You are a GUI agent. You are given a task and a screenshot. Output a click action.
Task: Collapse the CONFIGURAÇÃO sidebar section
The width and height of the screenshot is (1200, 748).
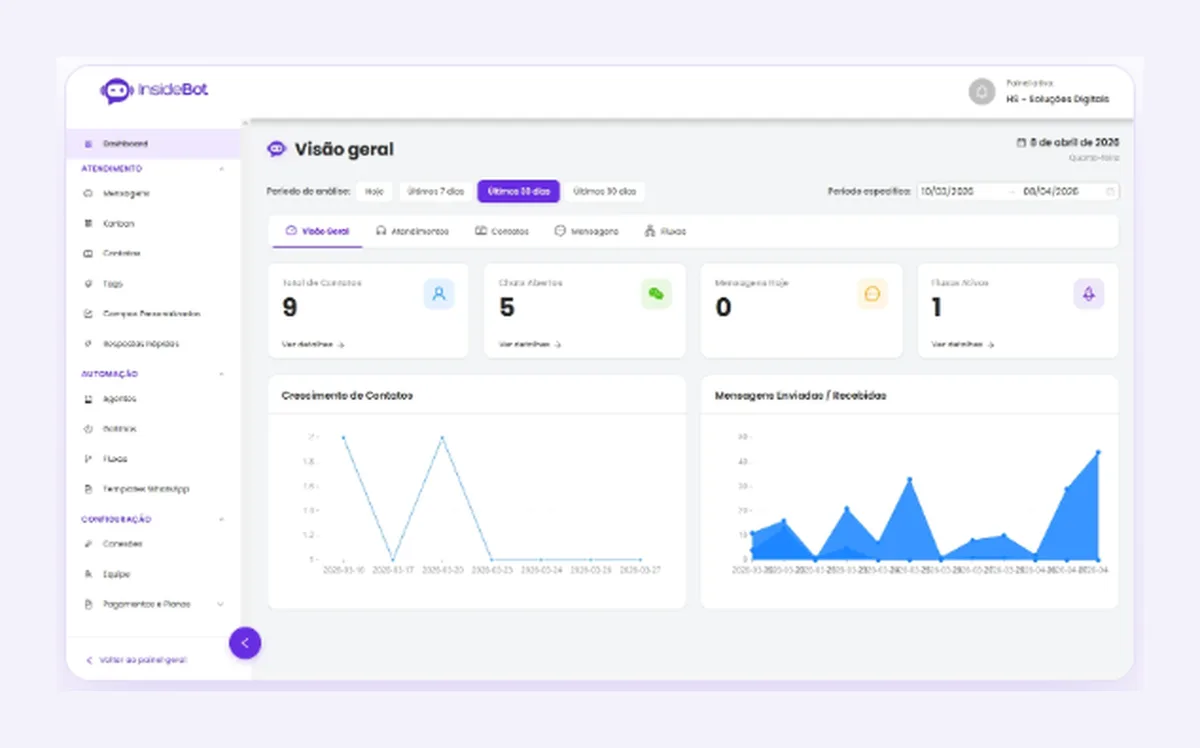(x=221, y=520)
